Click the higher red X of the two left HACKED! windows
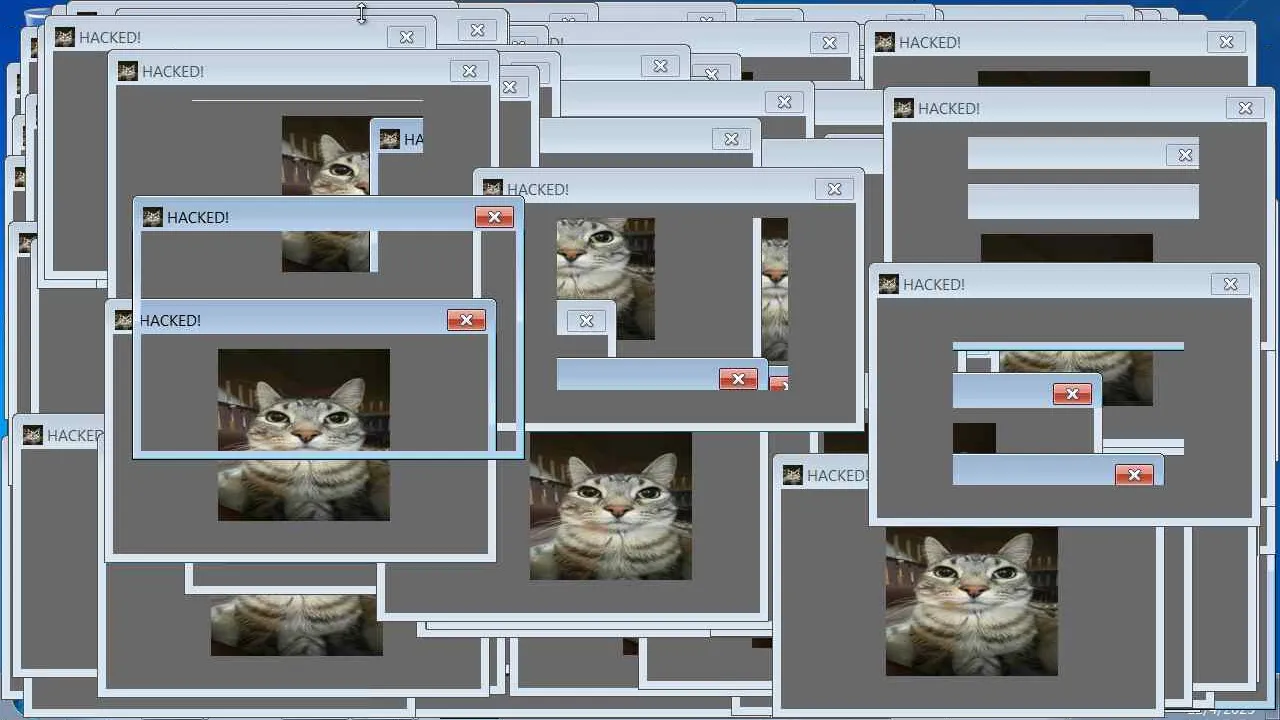The height and width of the screenshot is (720, 1280). point(494,217)
